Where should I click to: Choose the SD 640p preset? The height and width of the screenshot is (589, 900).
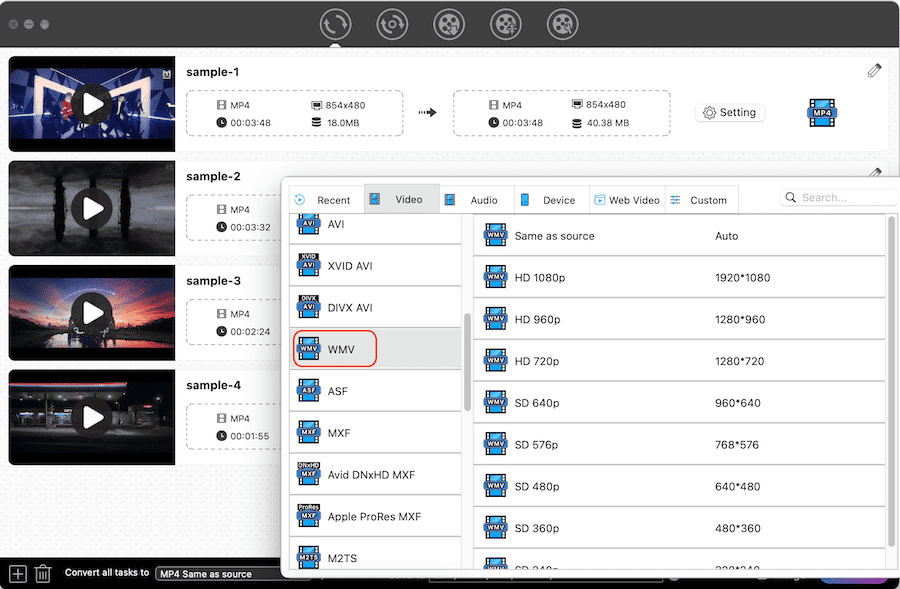point(680,403)
